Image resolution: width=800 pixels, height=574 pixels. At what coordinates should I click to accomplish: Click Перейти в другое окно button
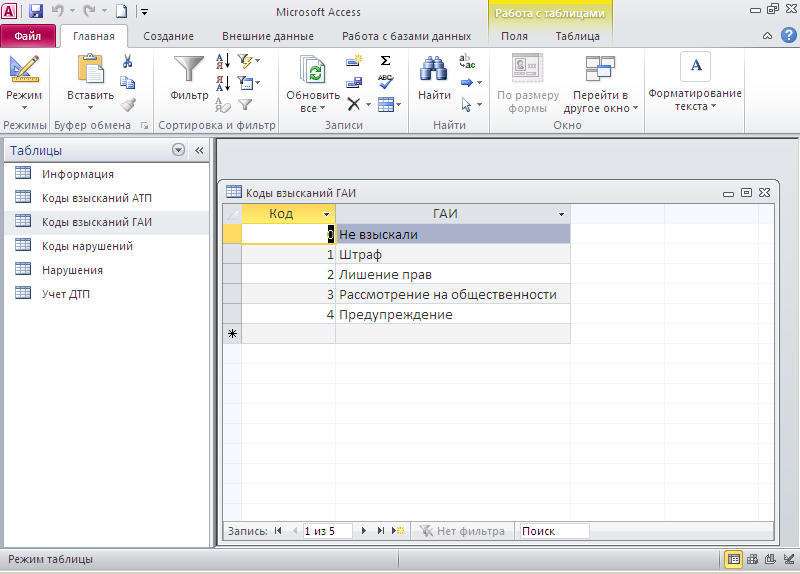point(601,84)
